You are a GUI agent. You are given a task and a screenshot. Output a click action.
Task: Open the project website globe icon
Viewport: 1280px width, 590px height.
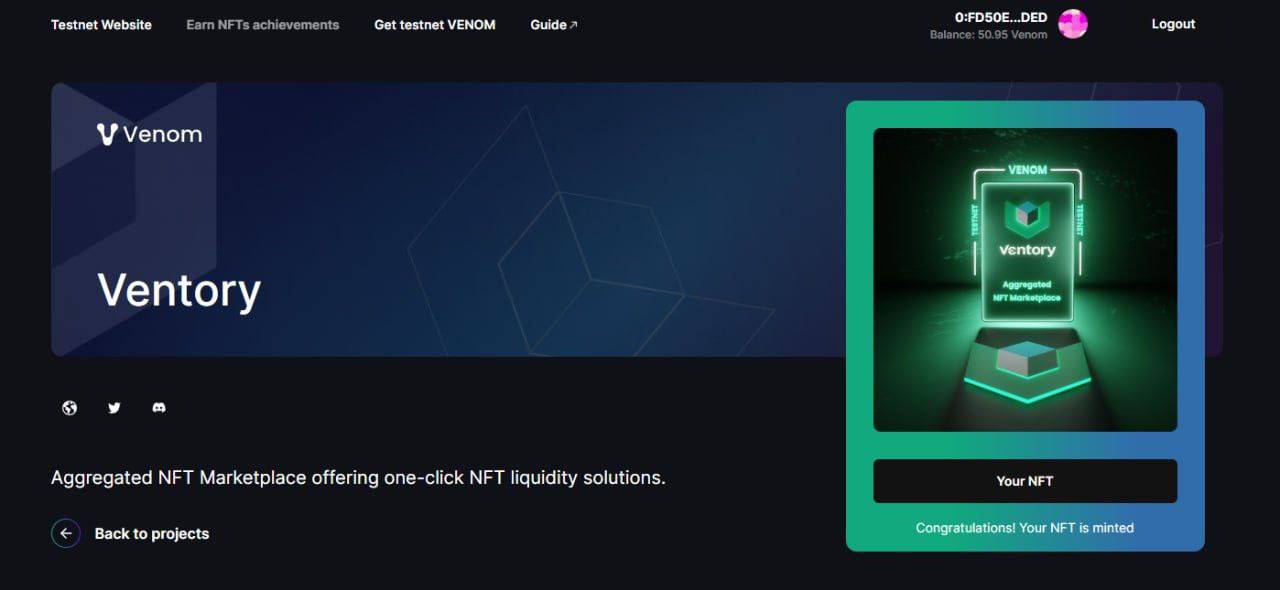click(x=69, y=408)
